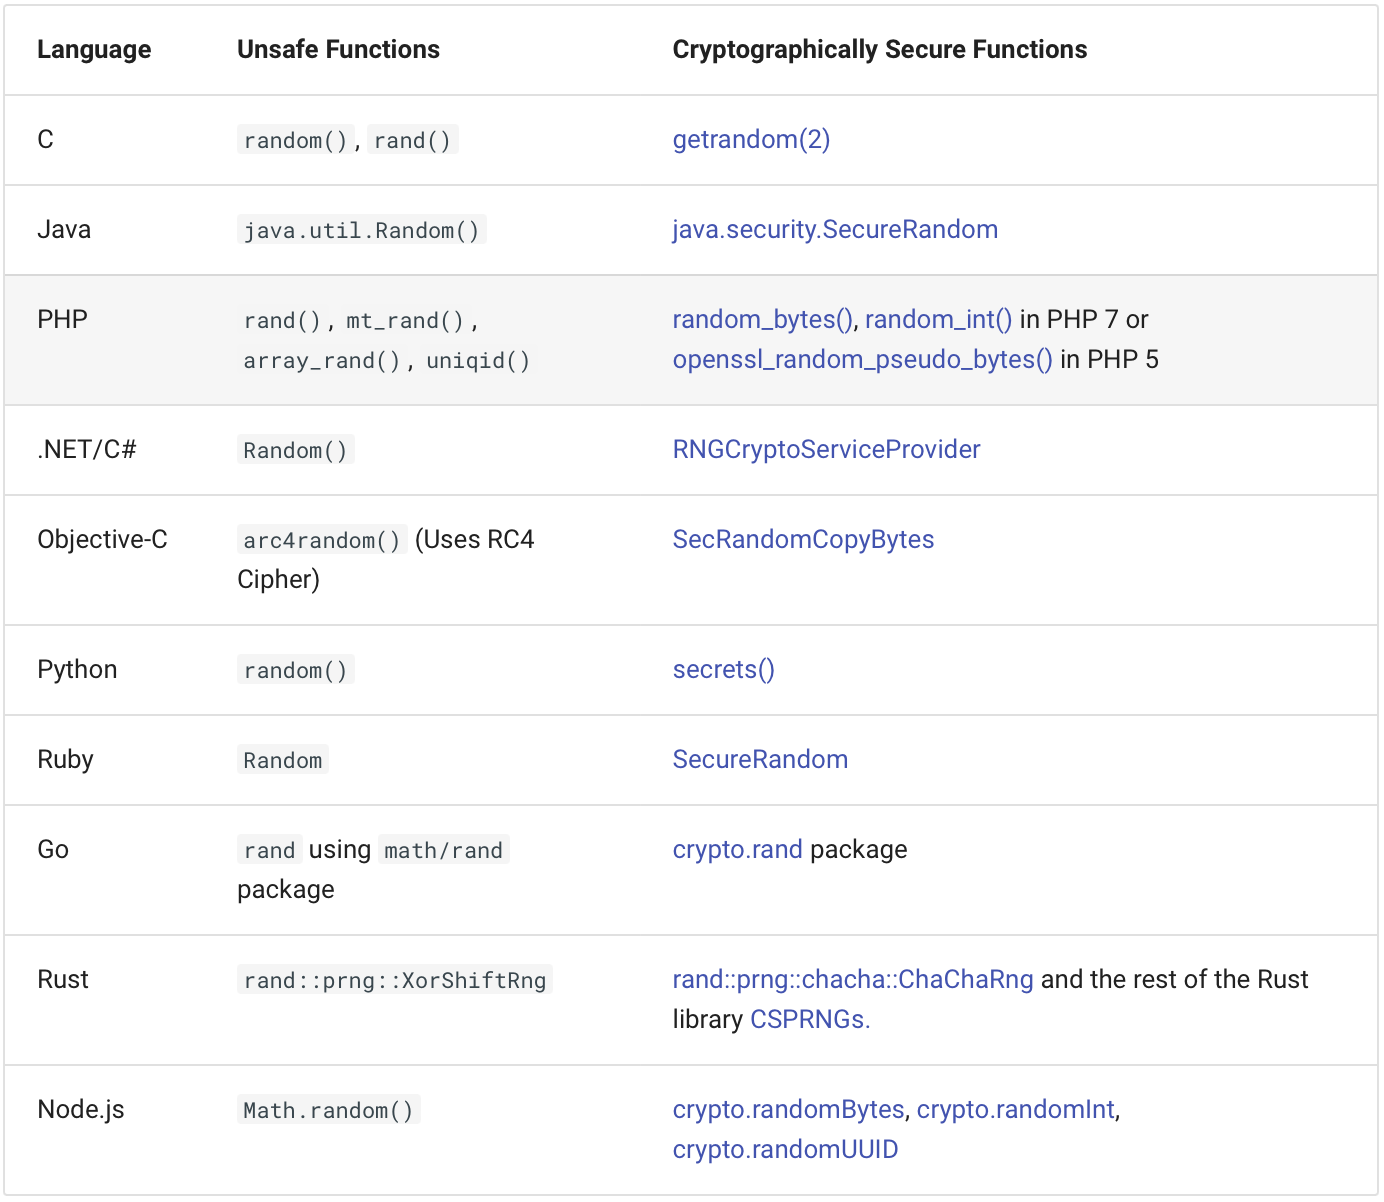The image size is (1384, 1202).
Task: Click the Go language cell
Action: 53,850
